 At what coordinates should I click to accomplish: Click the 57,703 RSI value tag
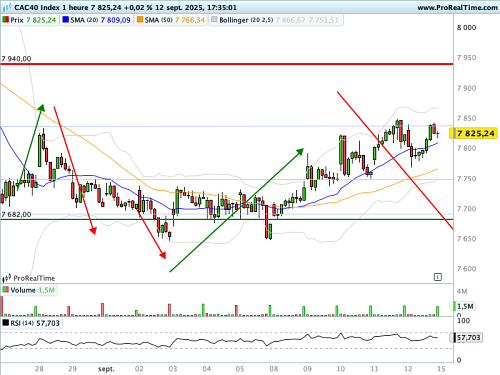466,338
